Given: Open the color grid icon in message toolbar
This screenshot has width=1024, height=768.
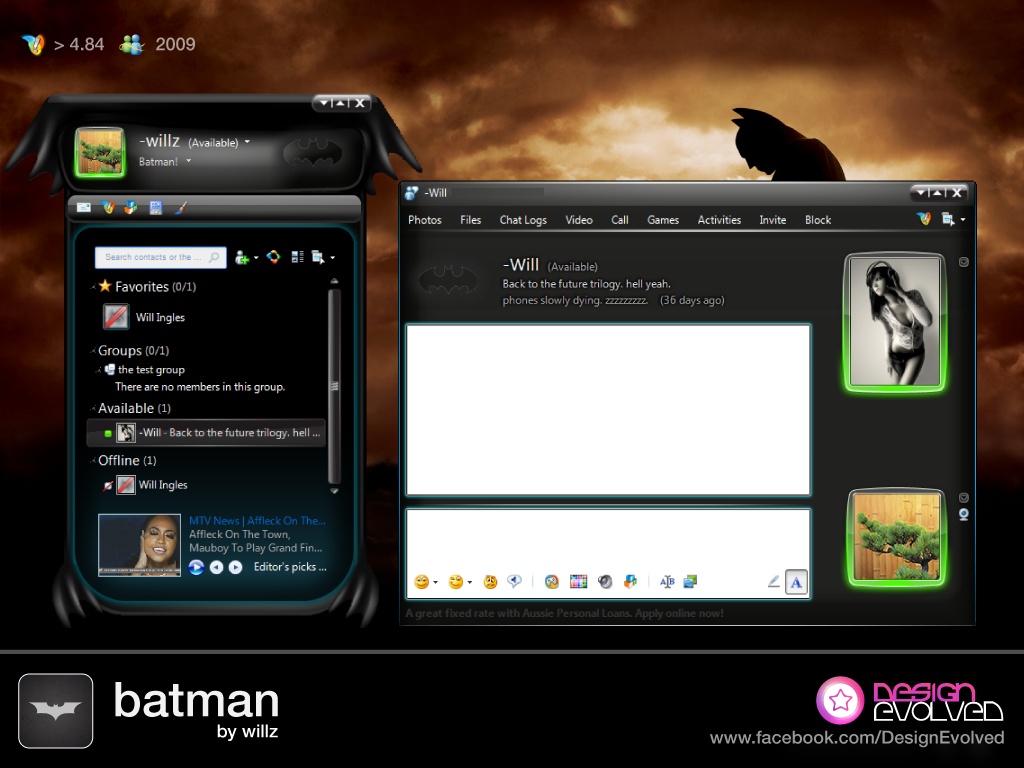Looking at the screenshot, I should pos(578,582).
